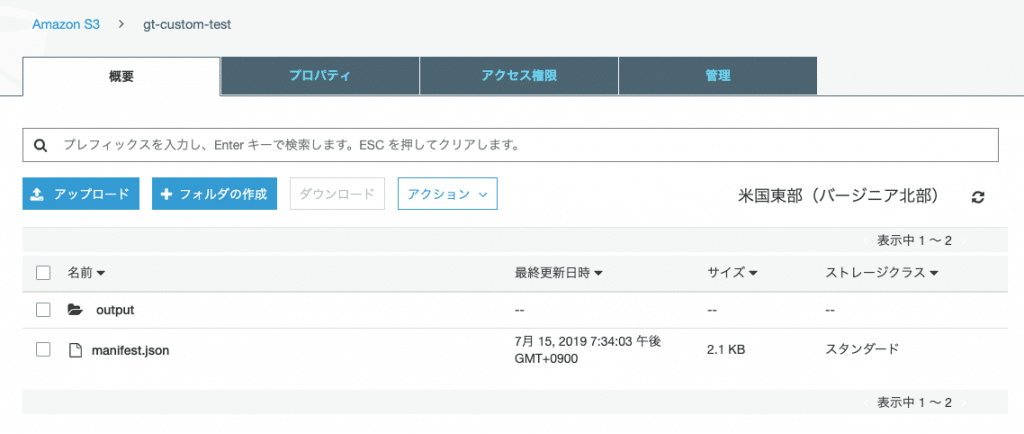Sort by ストレージクラス column arrow
The image size is (1024, 434).
click(933, 273)
